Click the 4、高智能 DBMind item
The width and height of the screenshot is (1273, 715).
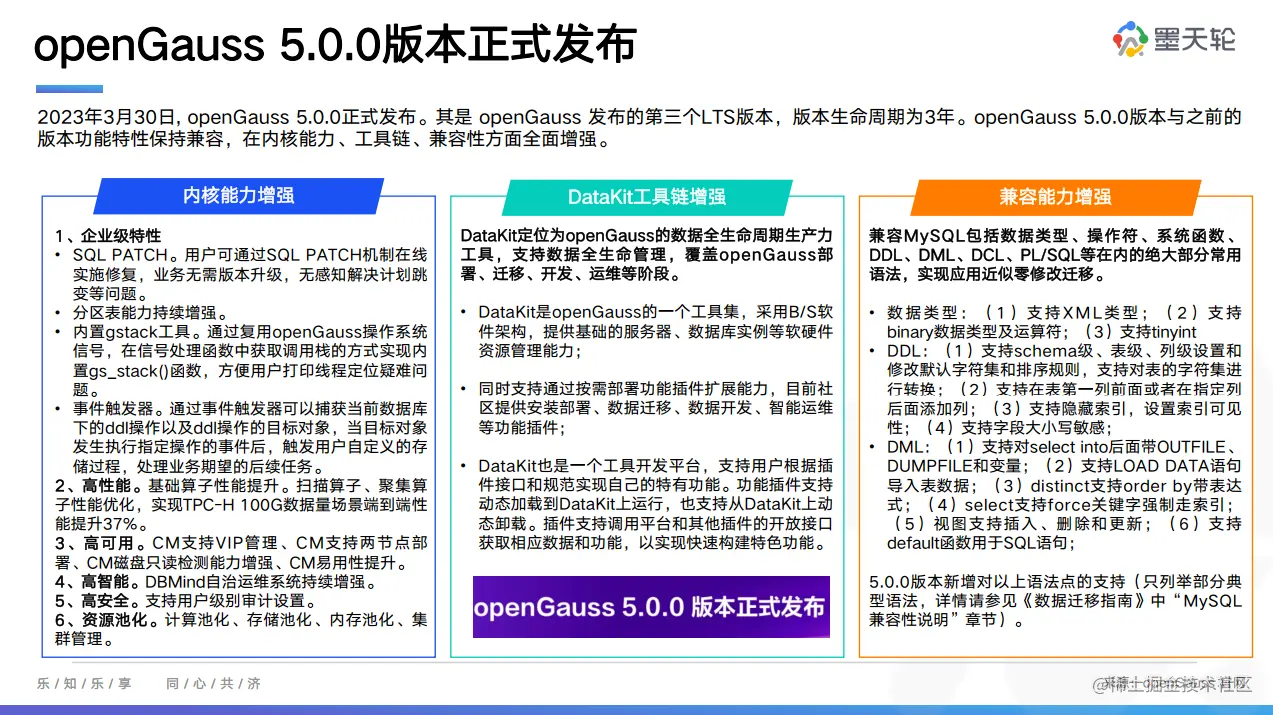tap(218, 582)
